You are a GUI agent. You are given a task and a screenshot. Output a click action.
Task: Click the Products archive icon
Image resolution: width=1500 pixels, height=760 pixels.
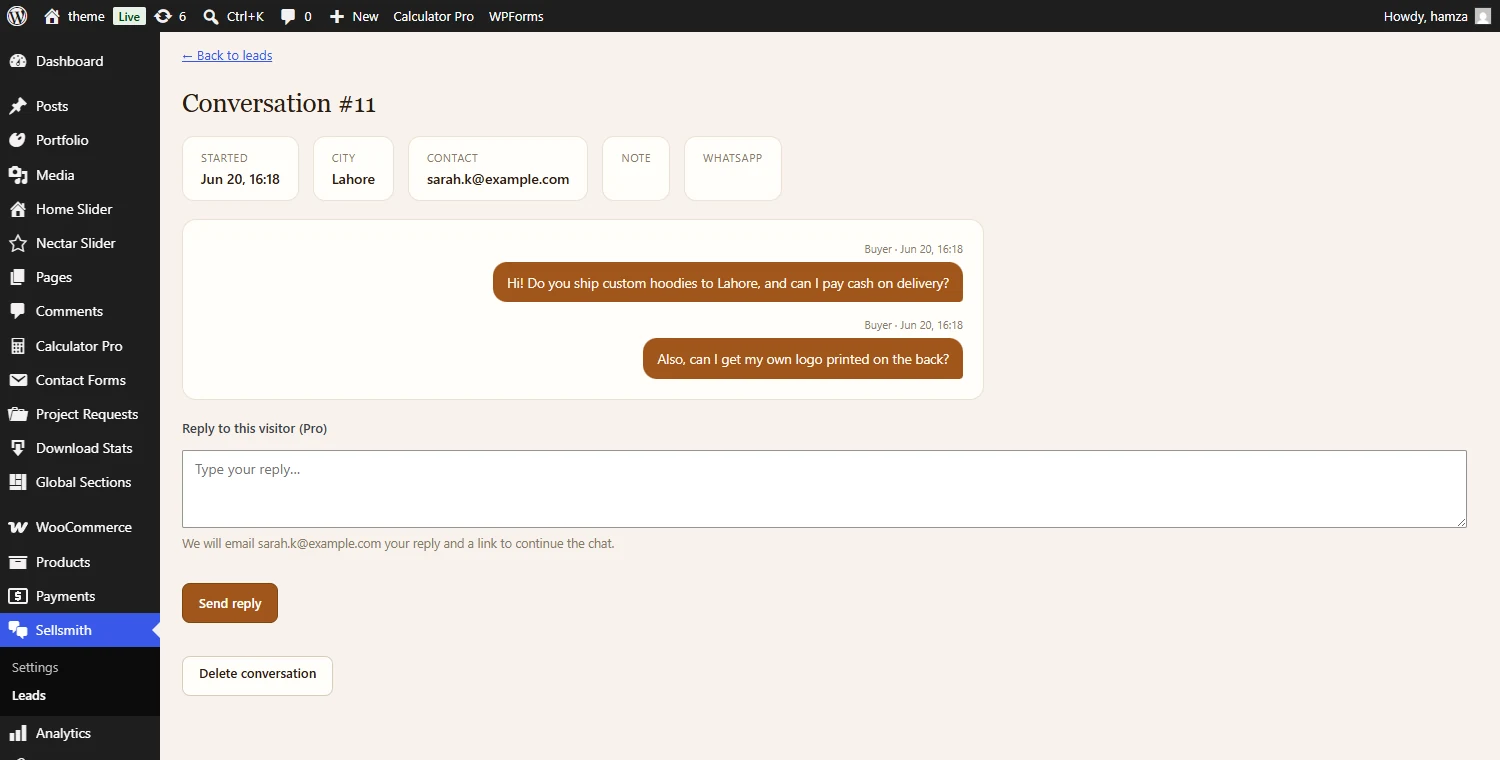18,562
